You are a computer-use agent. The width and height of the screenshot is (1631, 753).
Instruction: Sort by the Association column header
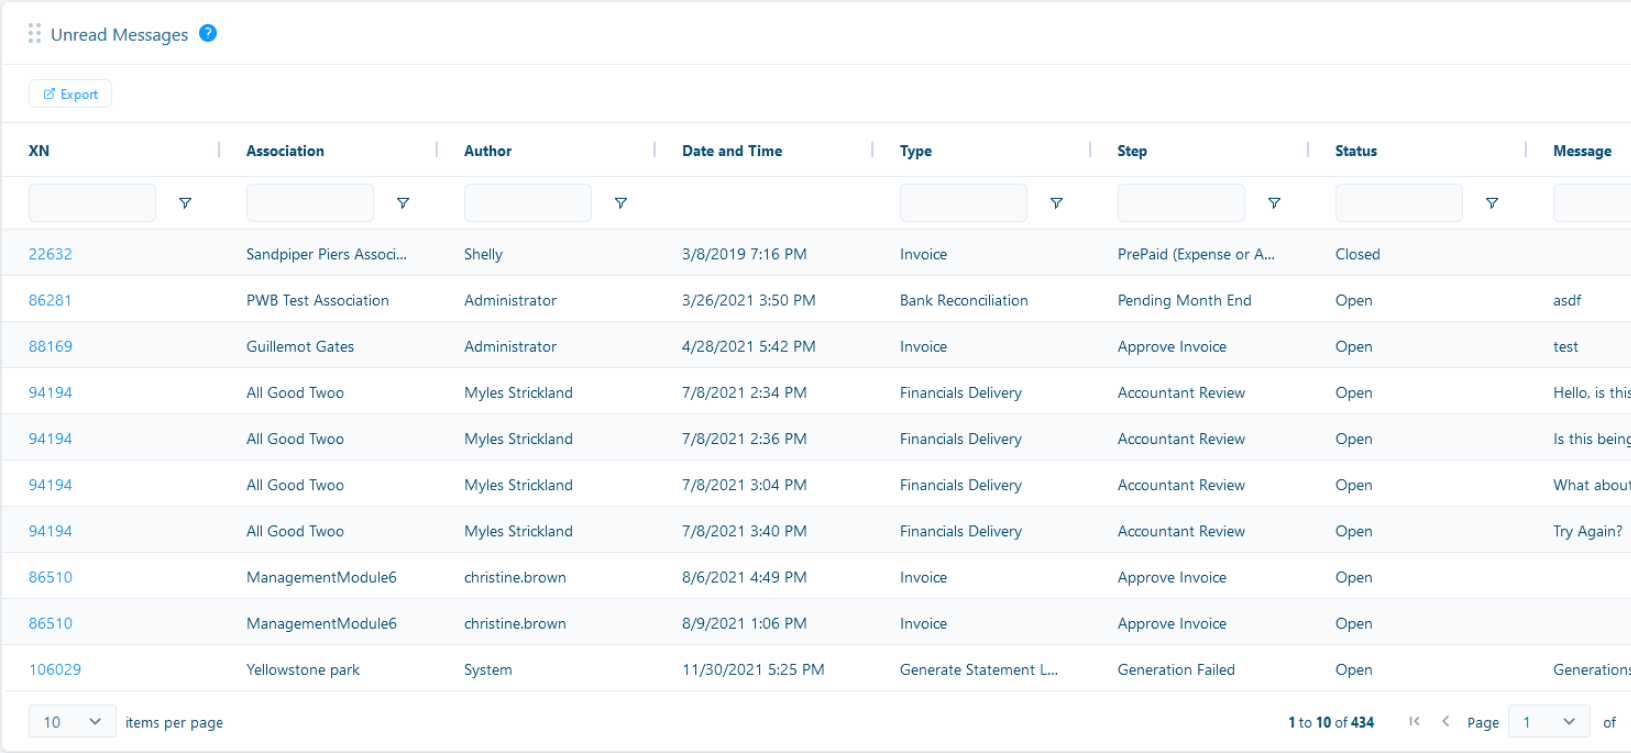285,151
